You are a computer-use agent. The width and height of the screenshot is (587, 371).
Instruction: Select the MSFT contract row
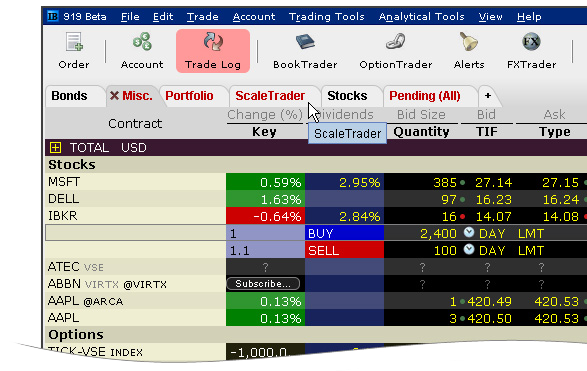135,182
